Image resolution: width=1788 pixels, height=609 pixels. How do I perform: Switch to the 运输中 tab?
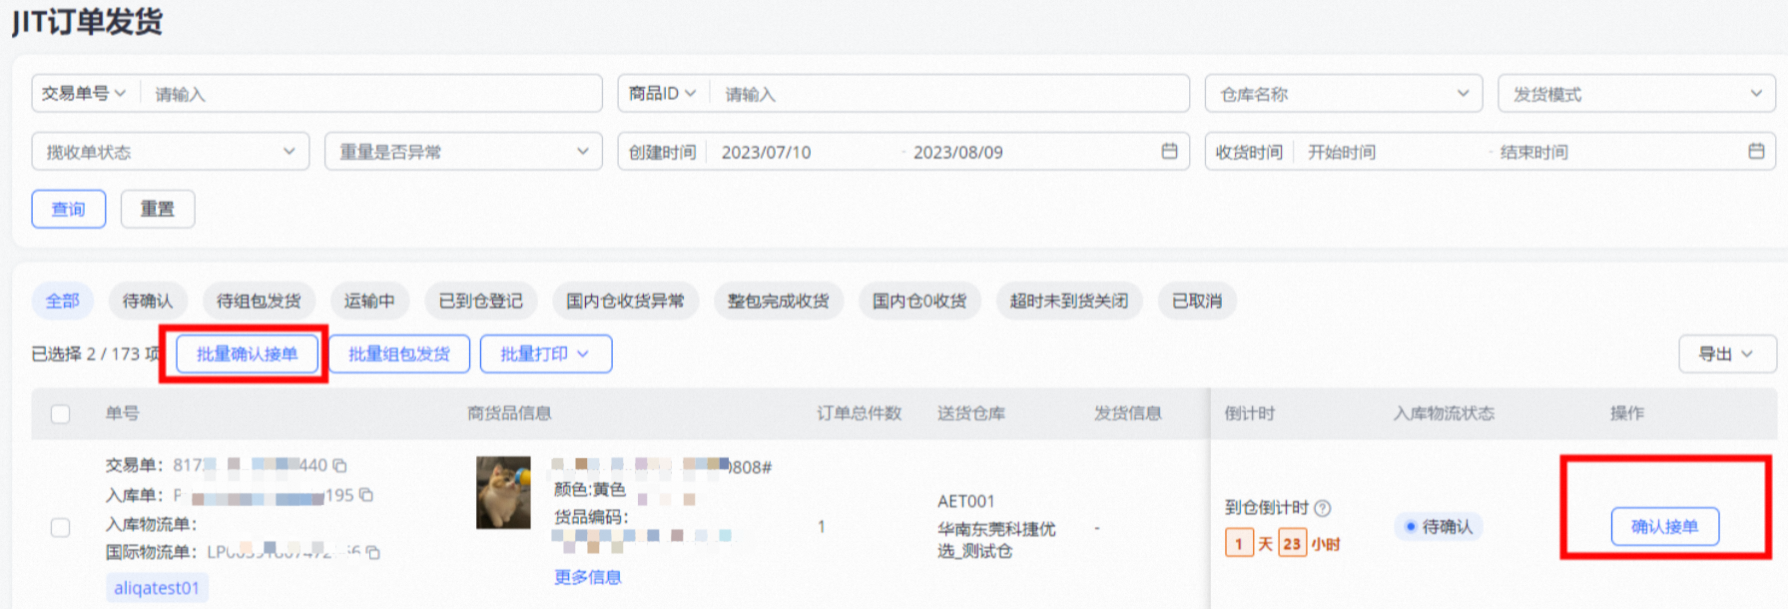369,301
